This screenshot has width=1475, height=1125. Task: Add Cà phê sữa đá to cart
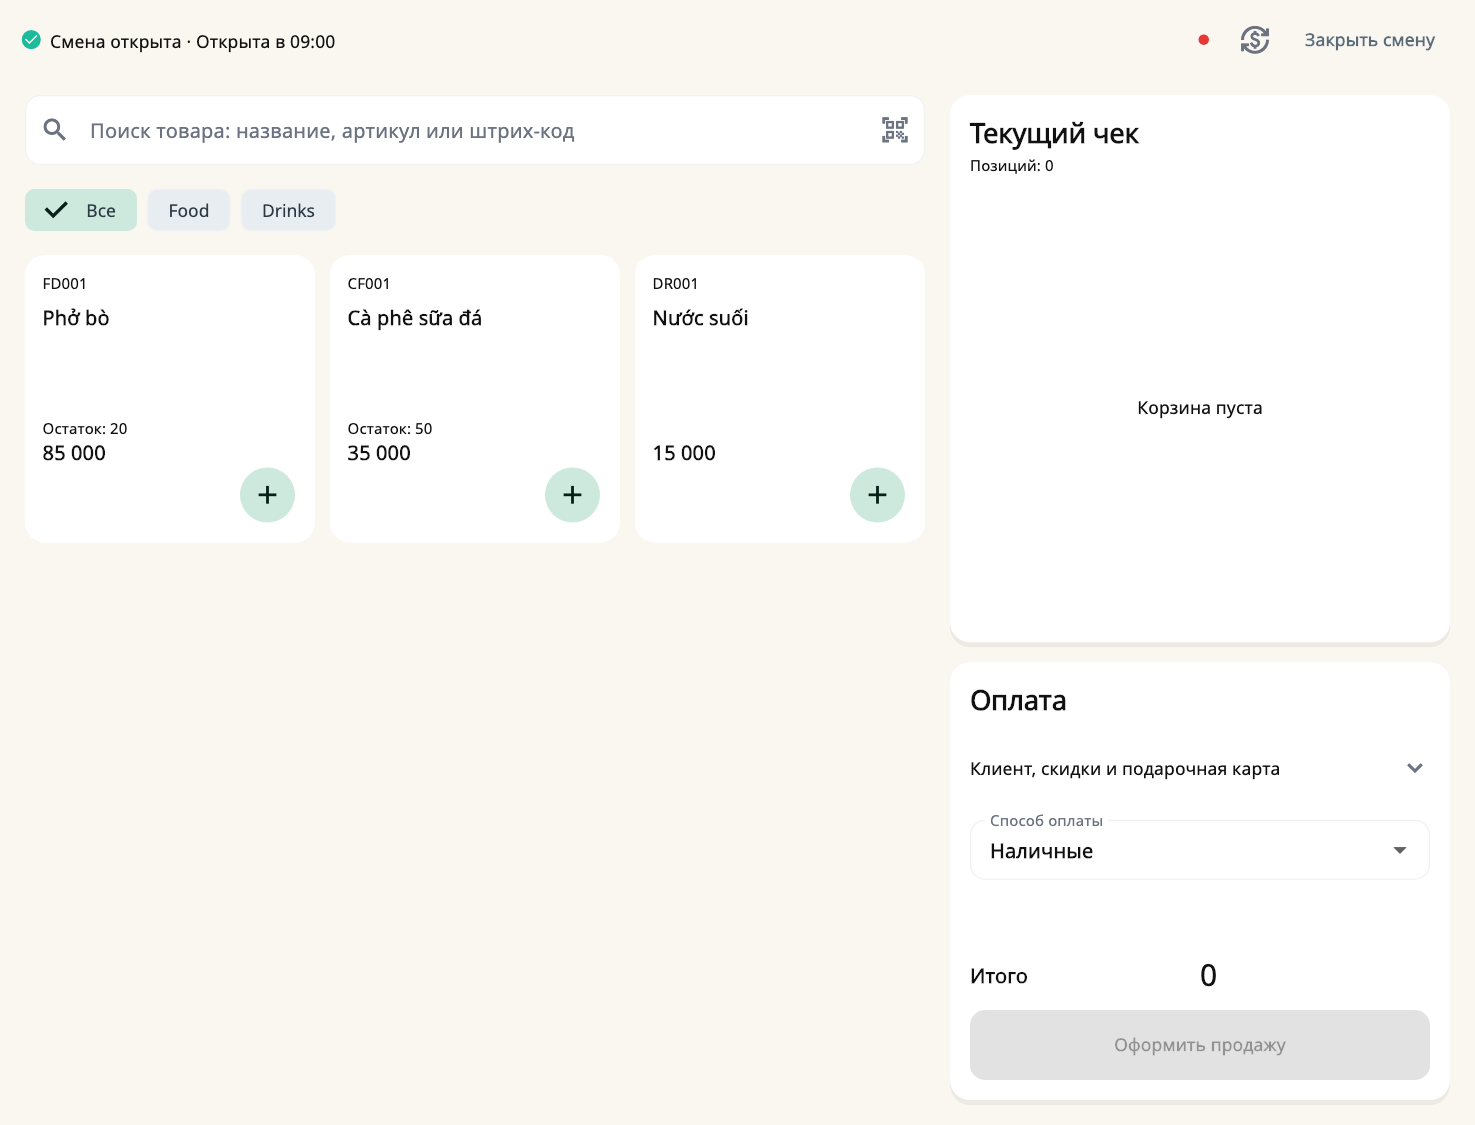click(x=572, y=495)
